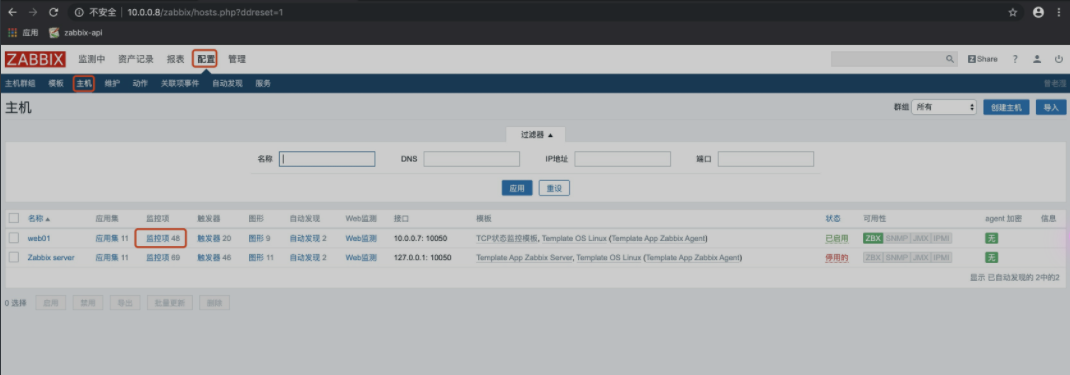Open the 配置 menu

click(x=205, y=59)
